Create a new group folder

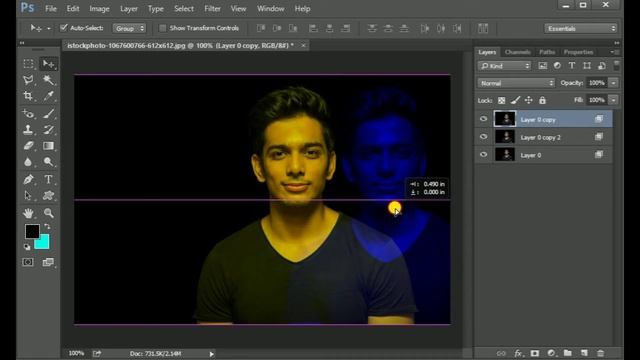click(x=568, y=353)
